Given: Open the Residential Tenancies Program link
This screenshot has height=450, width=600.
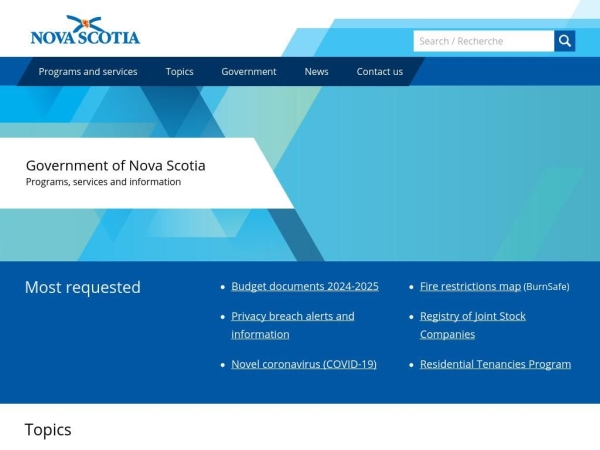Looking at the screenshot, I should tap(495, 364).
